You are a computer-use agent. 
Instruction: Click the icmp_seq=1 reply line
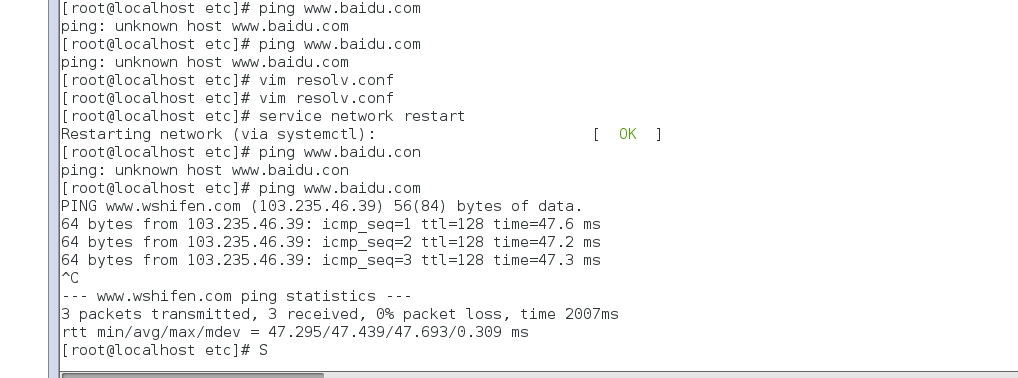point(330,224)
